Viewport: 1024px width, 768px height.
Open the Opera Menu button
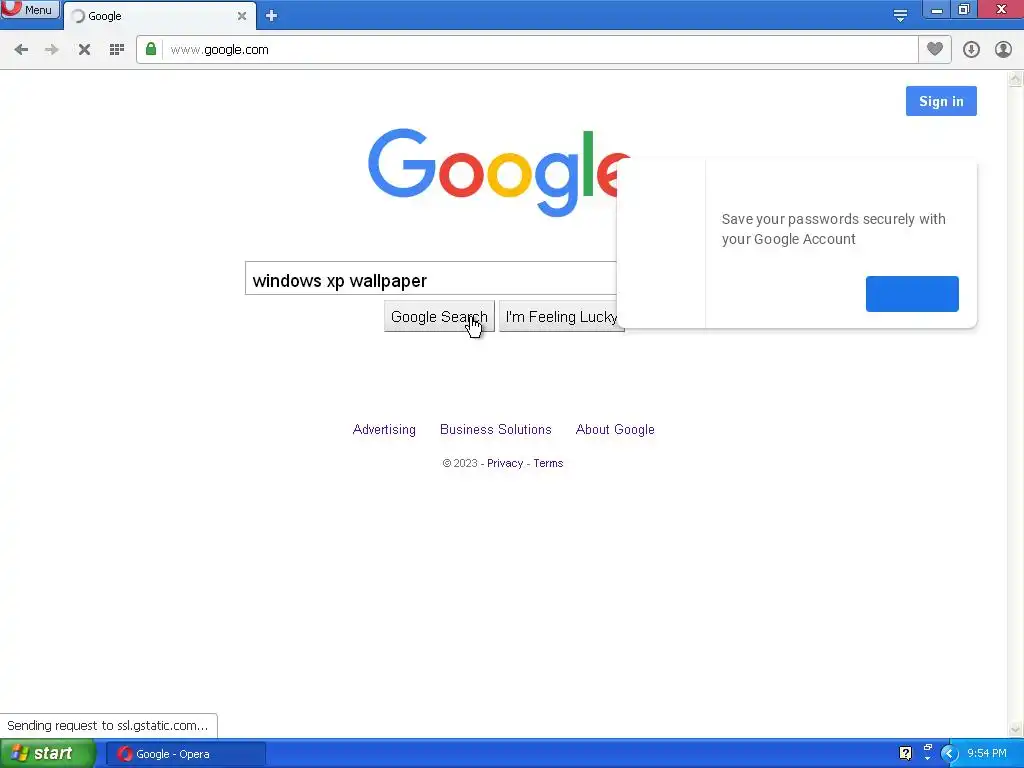29,9
